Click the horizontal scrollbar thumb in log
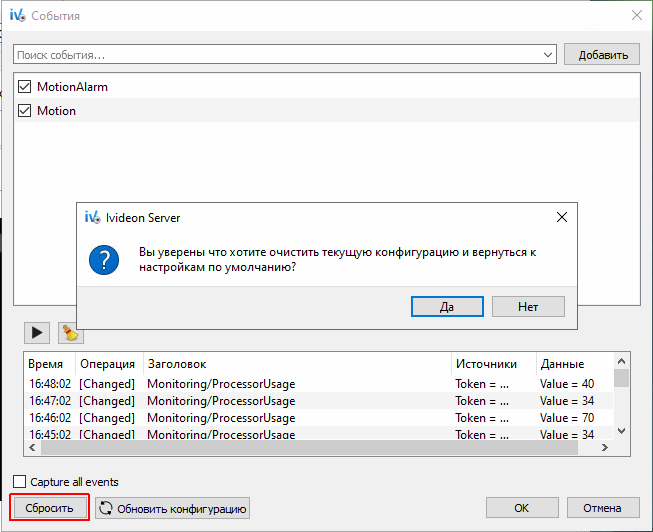This screenshot has width=653, height=532. coord(309,447)
